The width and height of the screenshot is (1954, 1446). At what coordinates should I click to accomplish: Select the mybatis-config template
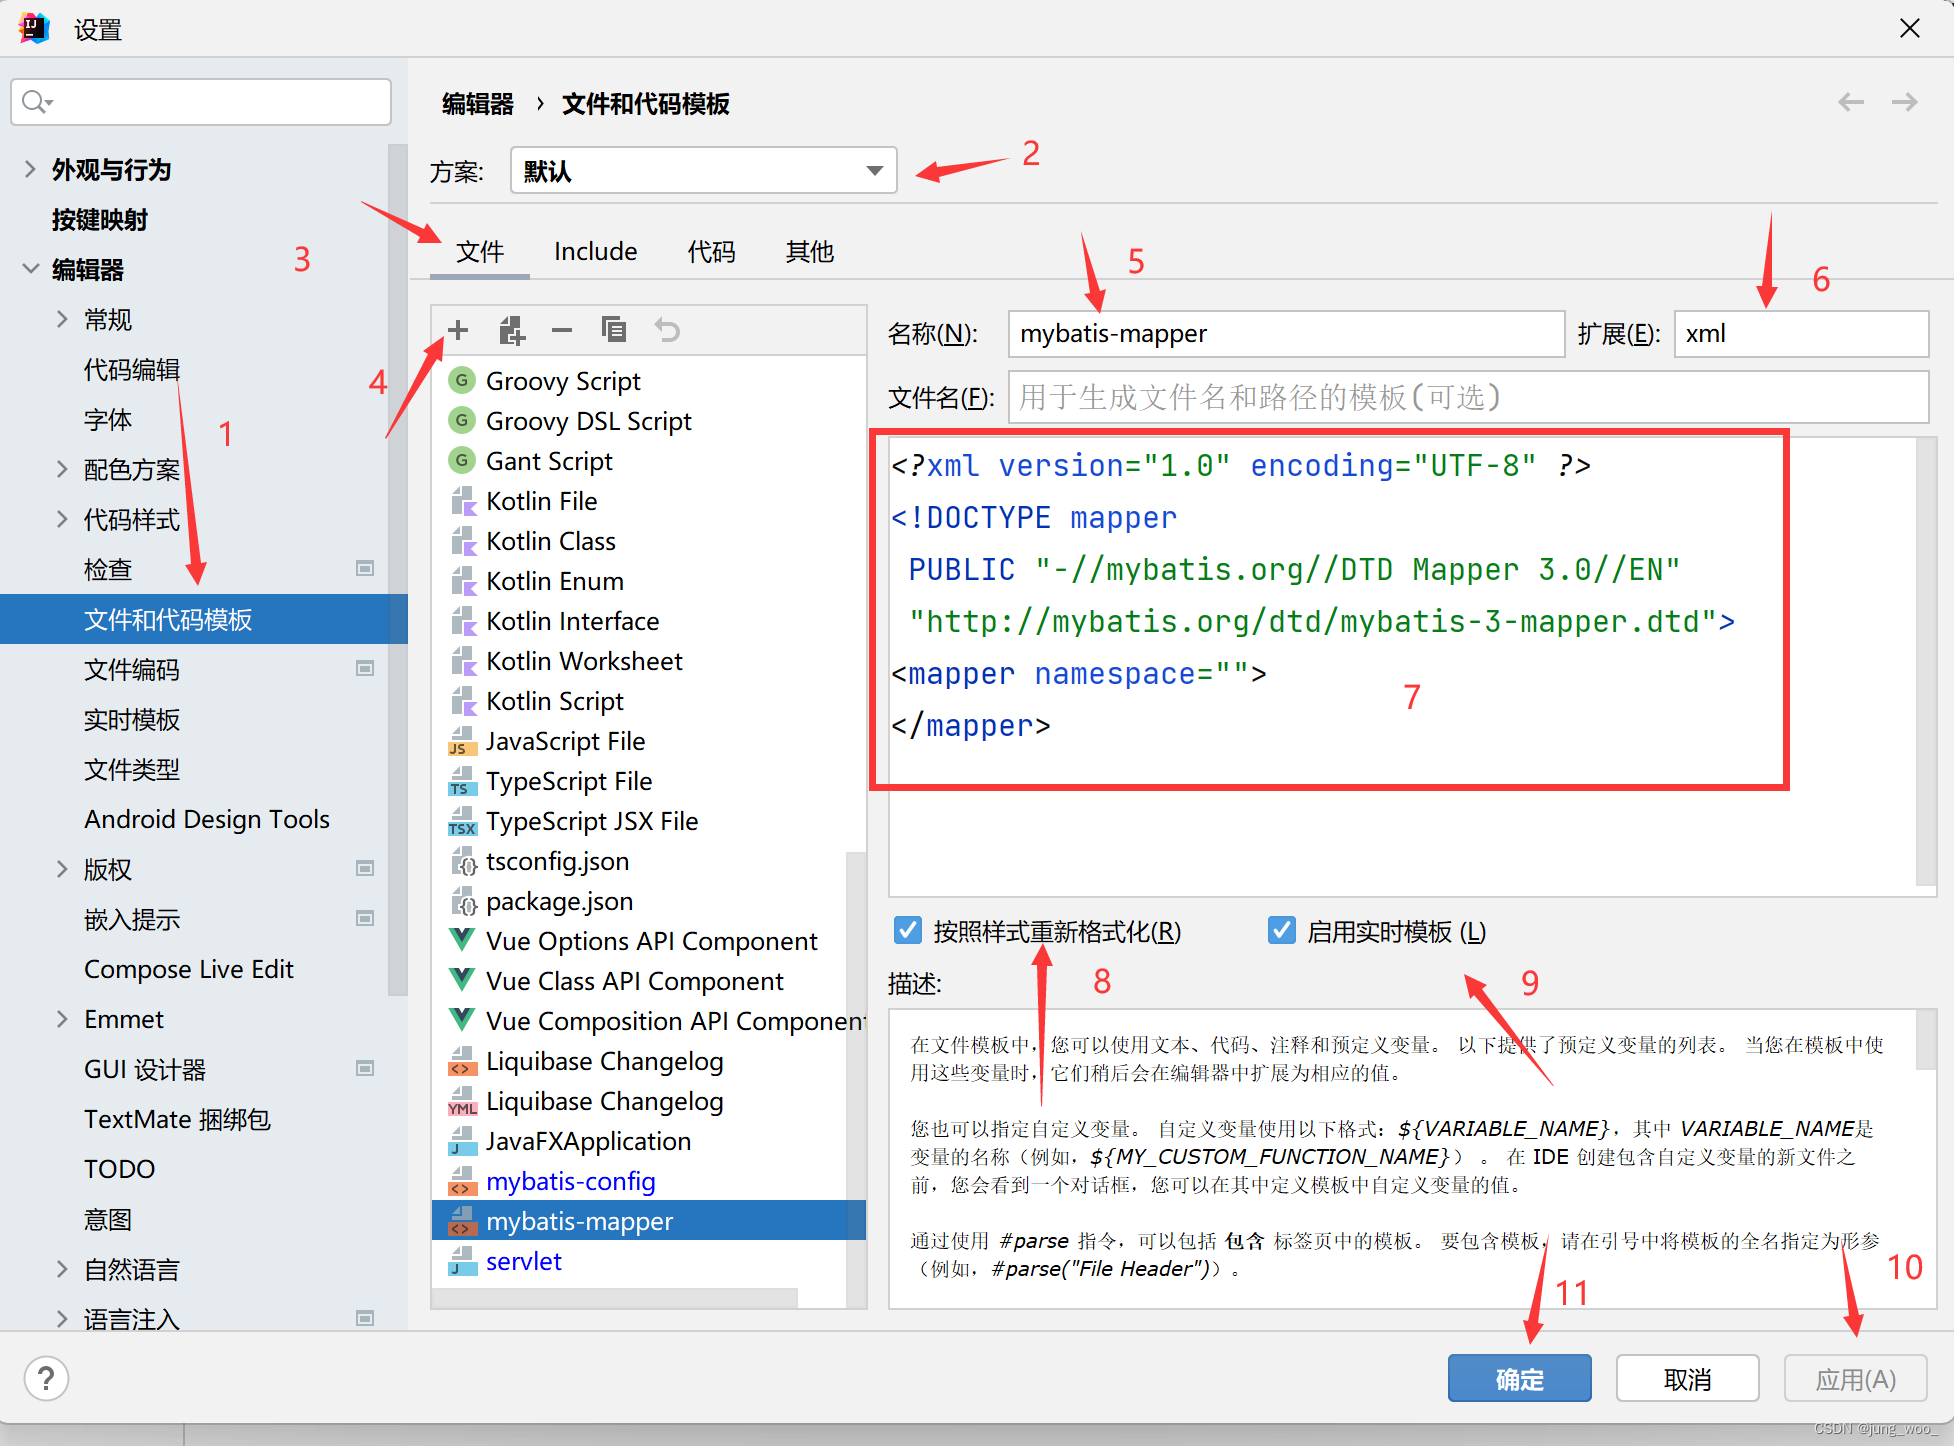[x=570, y=1181]
